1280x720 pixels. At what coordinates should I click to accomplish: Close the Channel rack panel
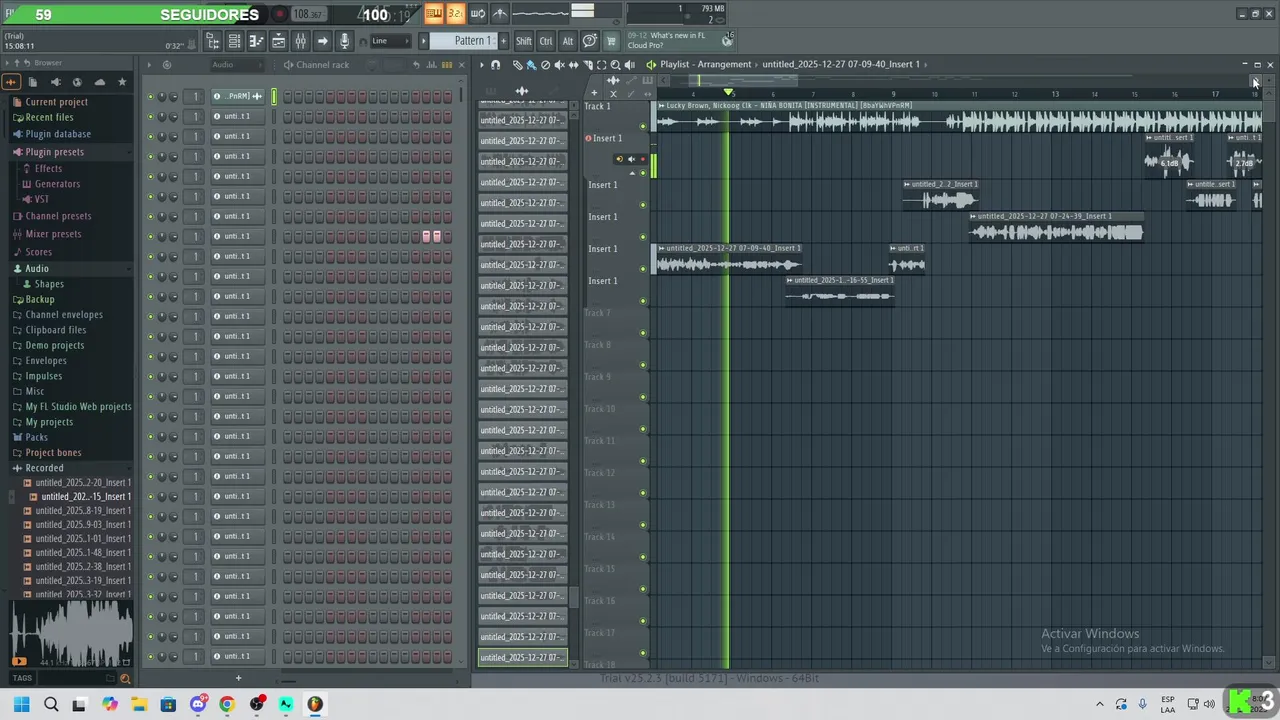pos(462,65)
